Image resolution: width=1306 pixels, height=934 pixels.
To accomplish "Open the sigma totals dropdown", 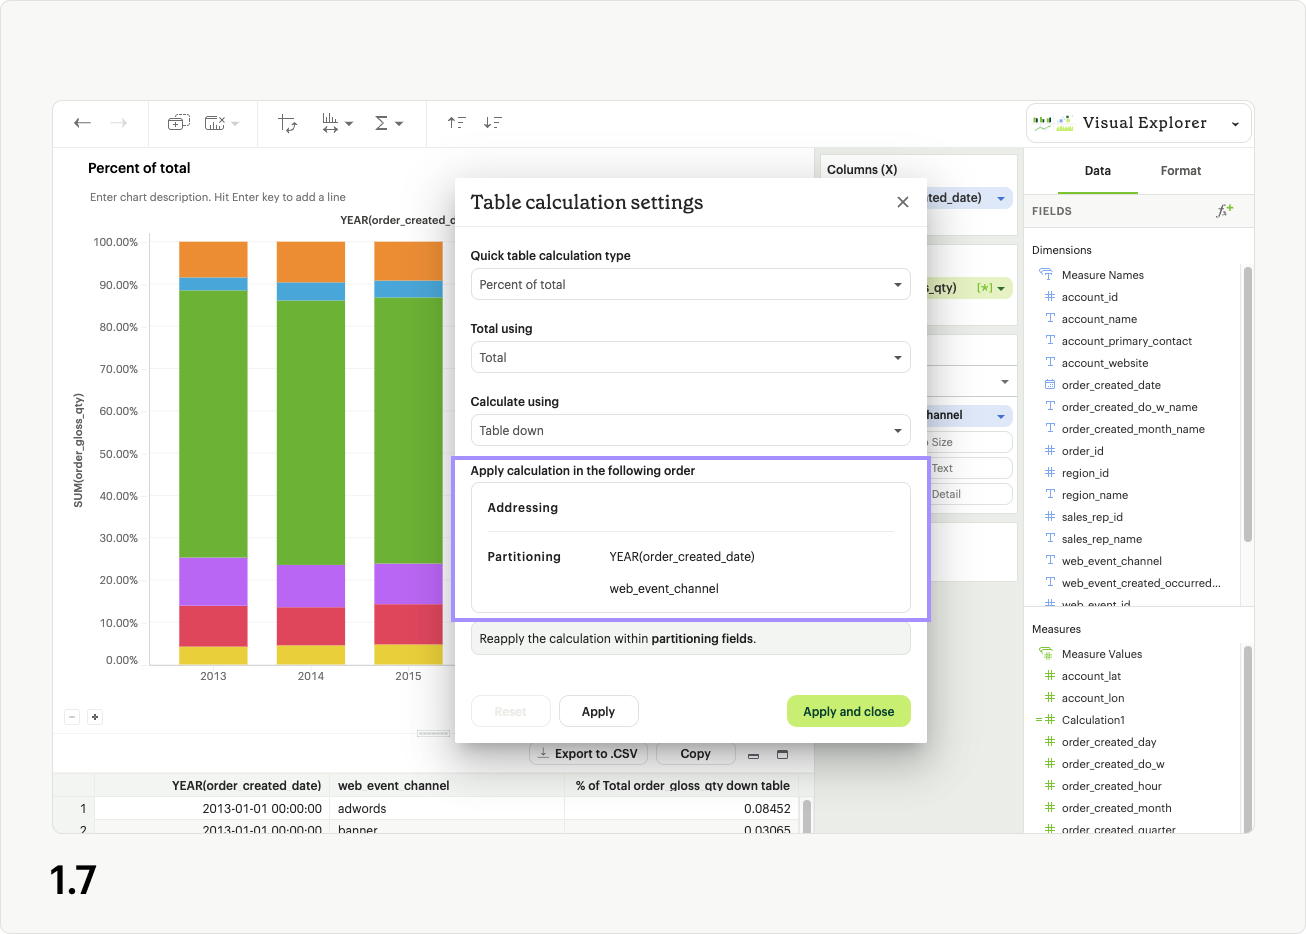I will pos(388,123).
